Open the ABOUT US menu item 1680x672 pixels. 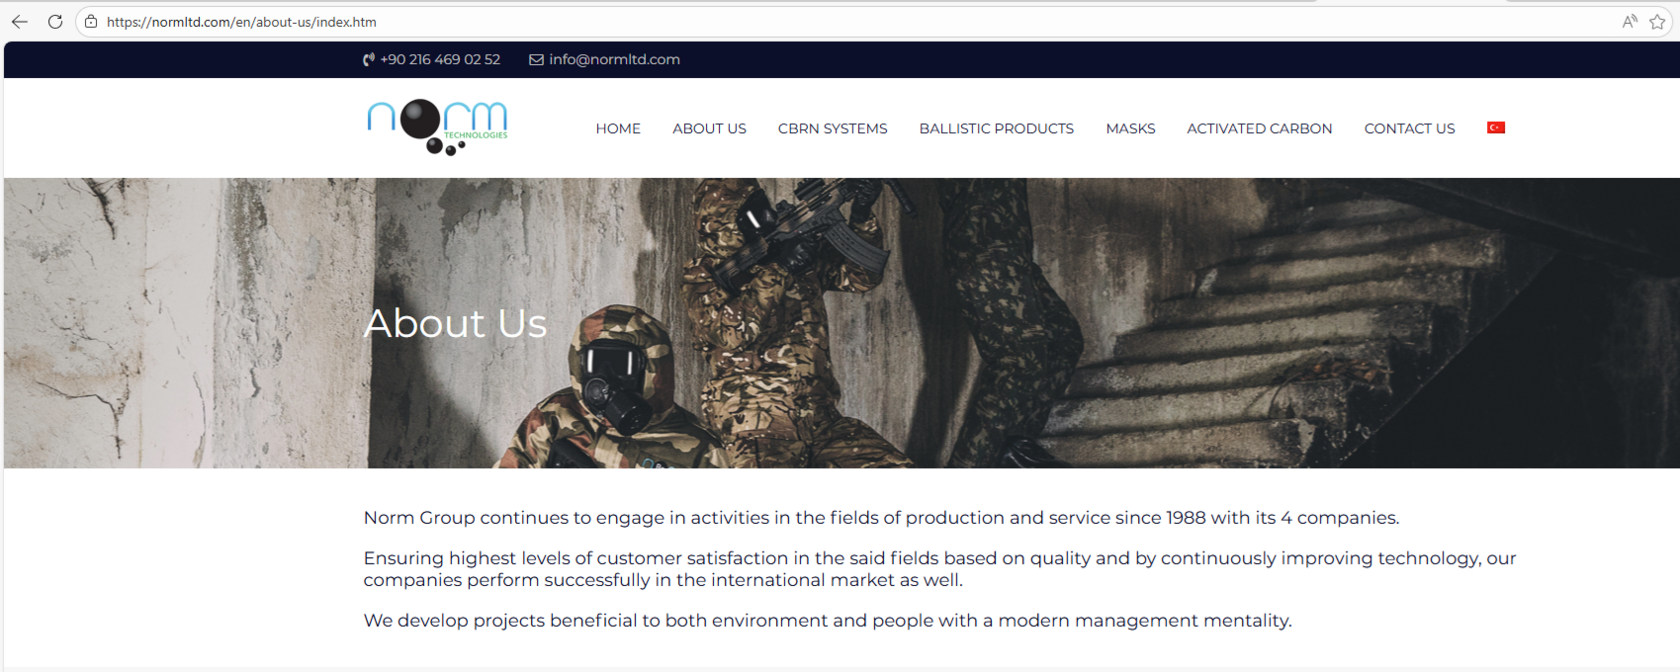(x=709, y=129)
